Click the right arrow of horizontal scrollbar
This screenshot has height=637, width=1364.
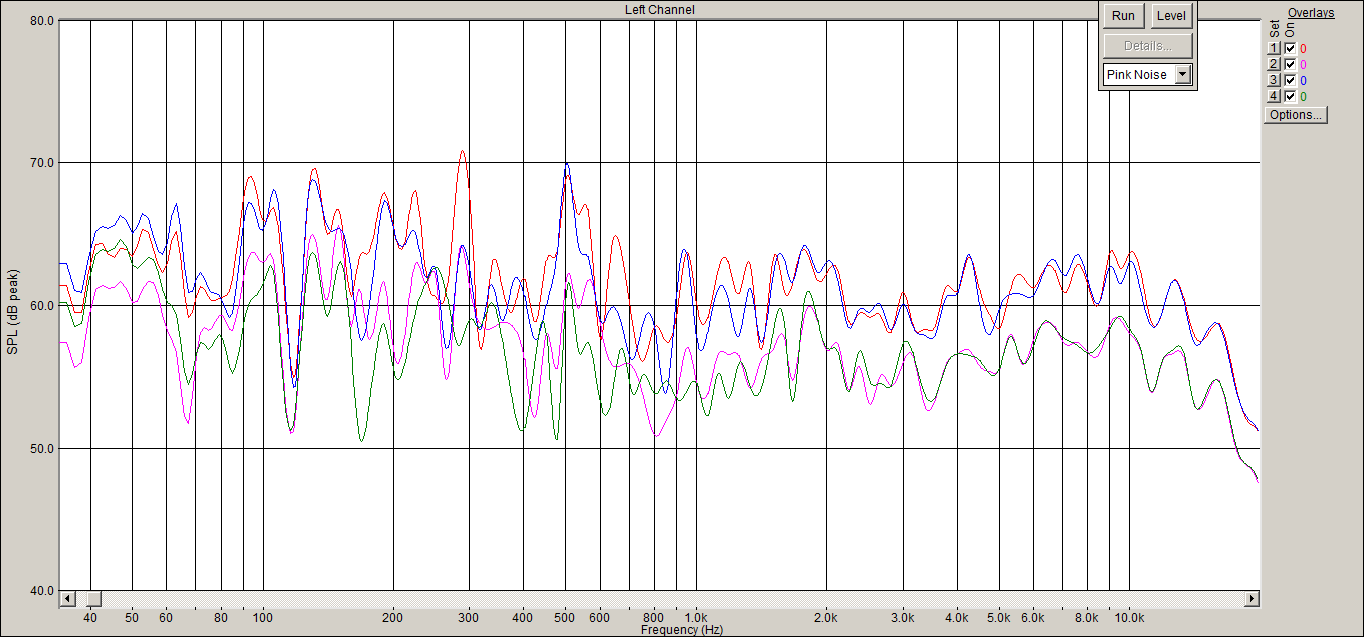point(1251,599)
